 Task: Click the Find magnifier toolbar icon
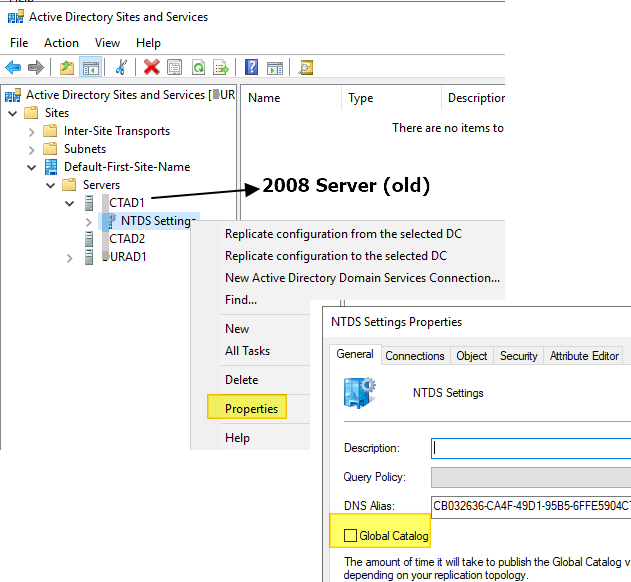(x=306, y=67)
